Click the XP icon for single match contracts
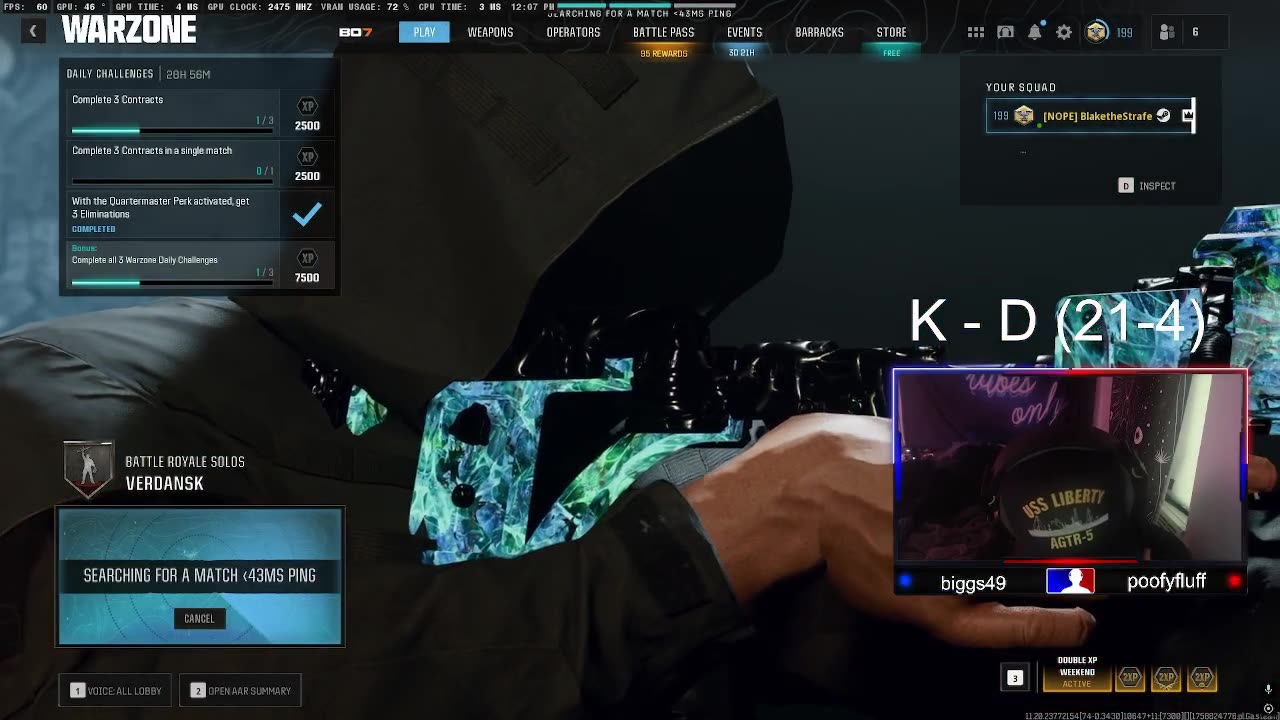Image resolution: width=1280 pixels, height=720 pixels. tap(308, 157)
